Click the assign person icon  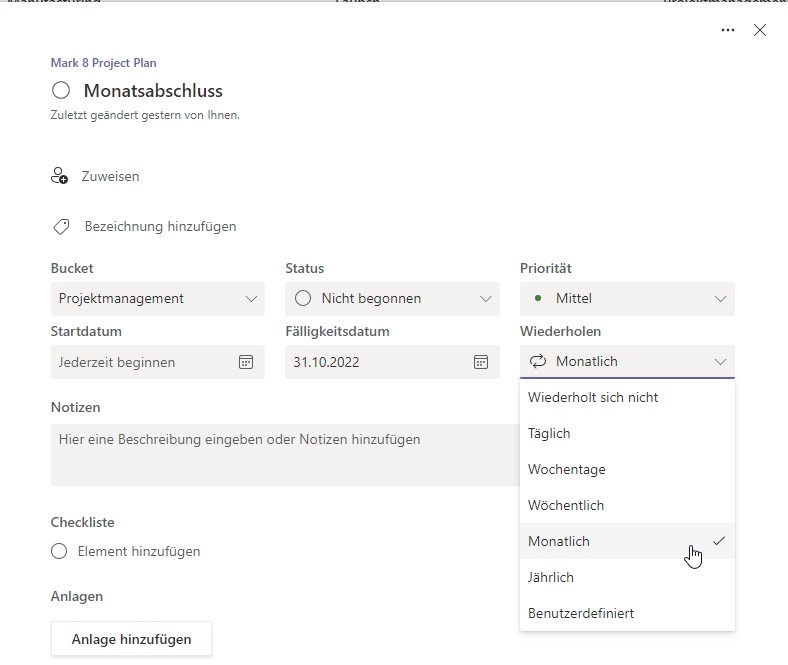tap(59, 176)
